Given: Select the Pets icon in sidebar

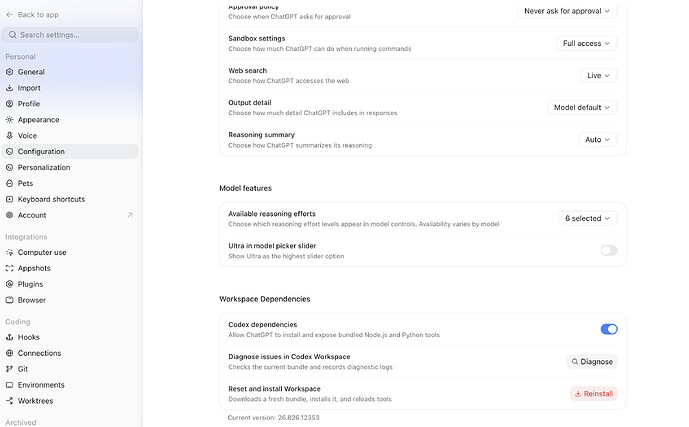Looking at the screenshot, I should 9,183.
